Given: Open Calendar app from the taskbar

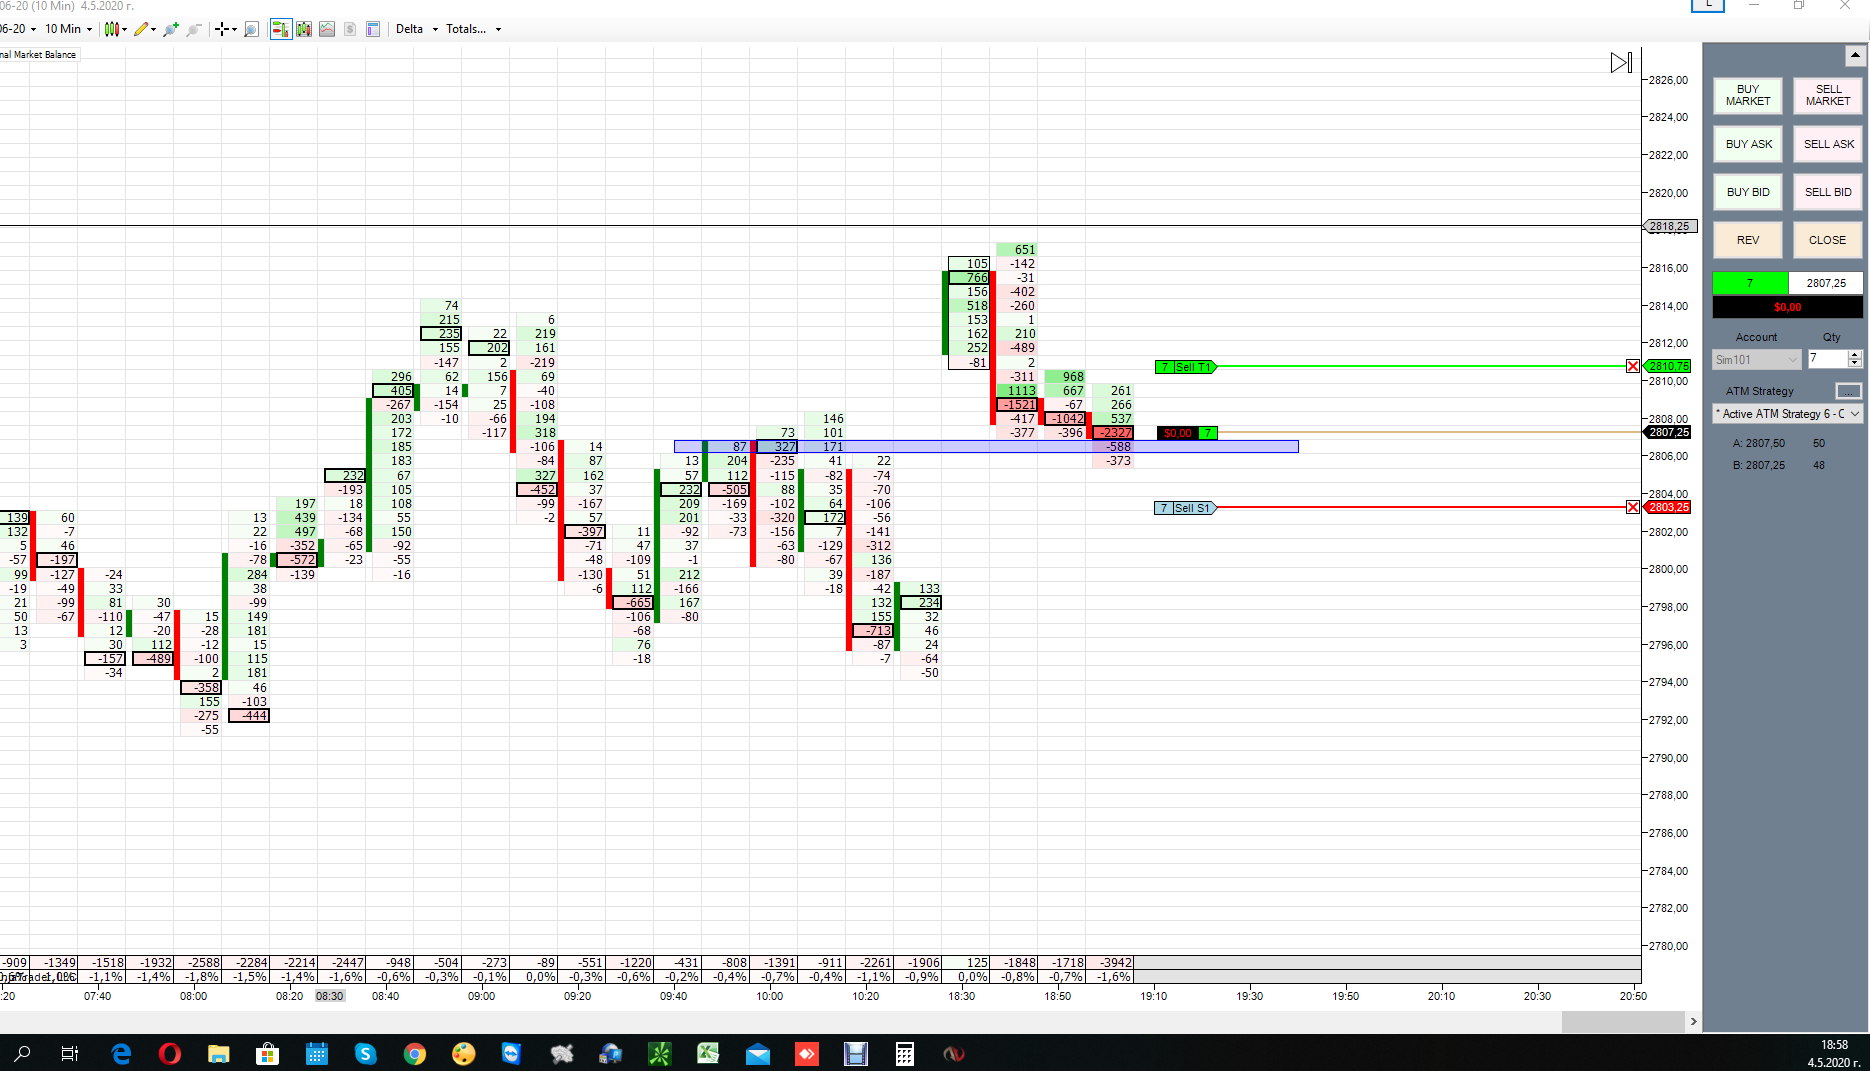Looking at the screenshot, I should [316, 1053].
